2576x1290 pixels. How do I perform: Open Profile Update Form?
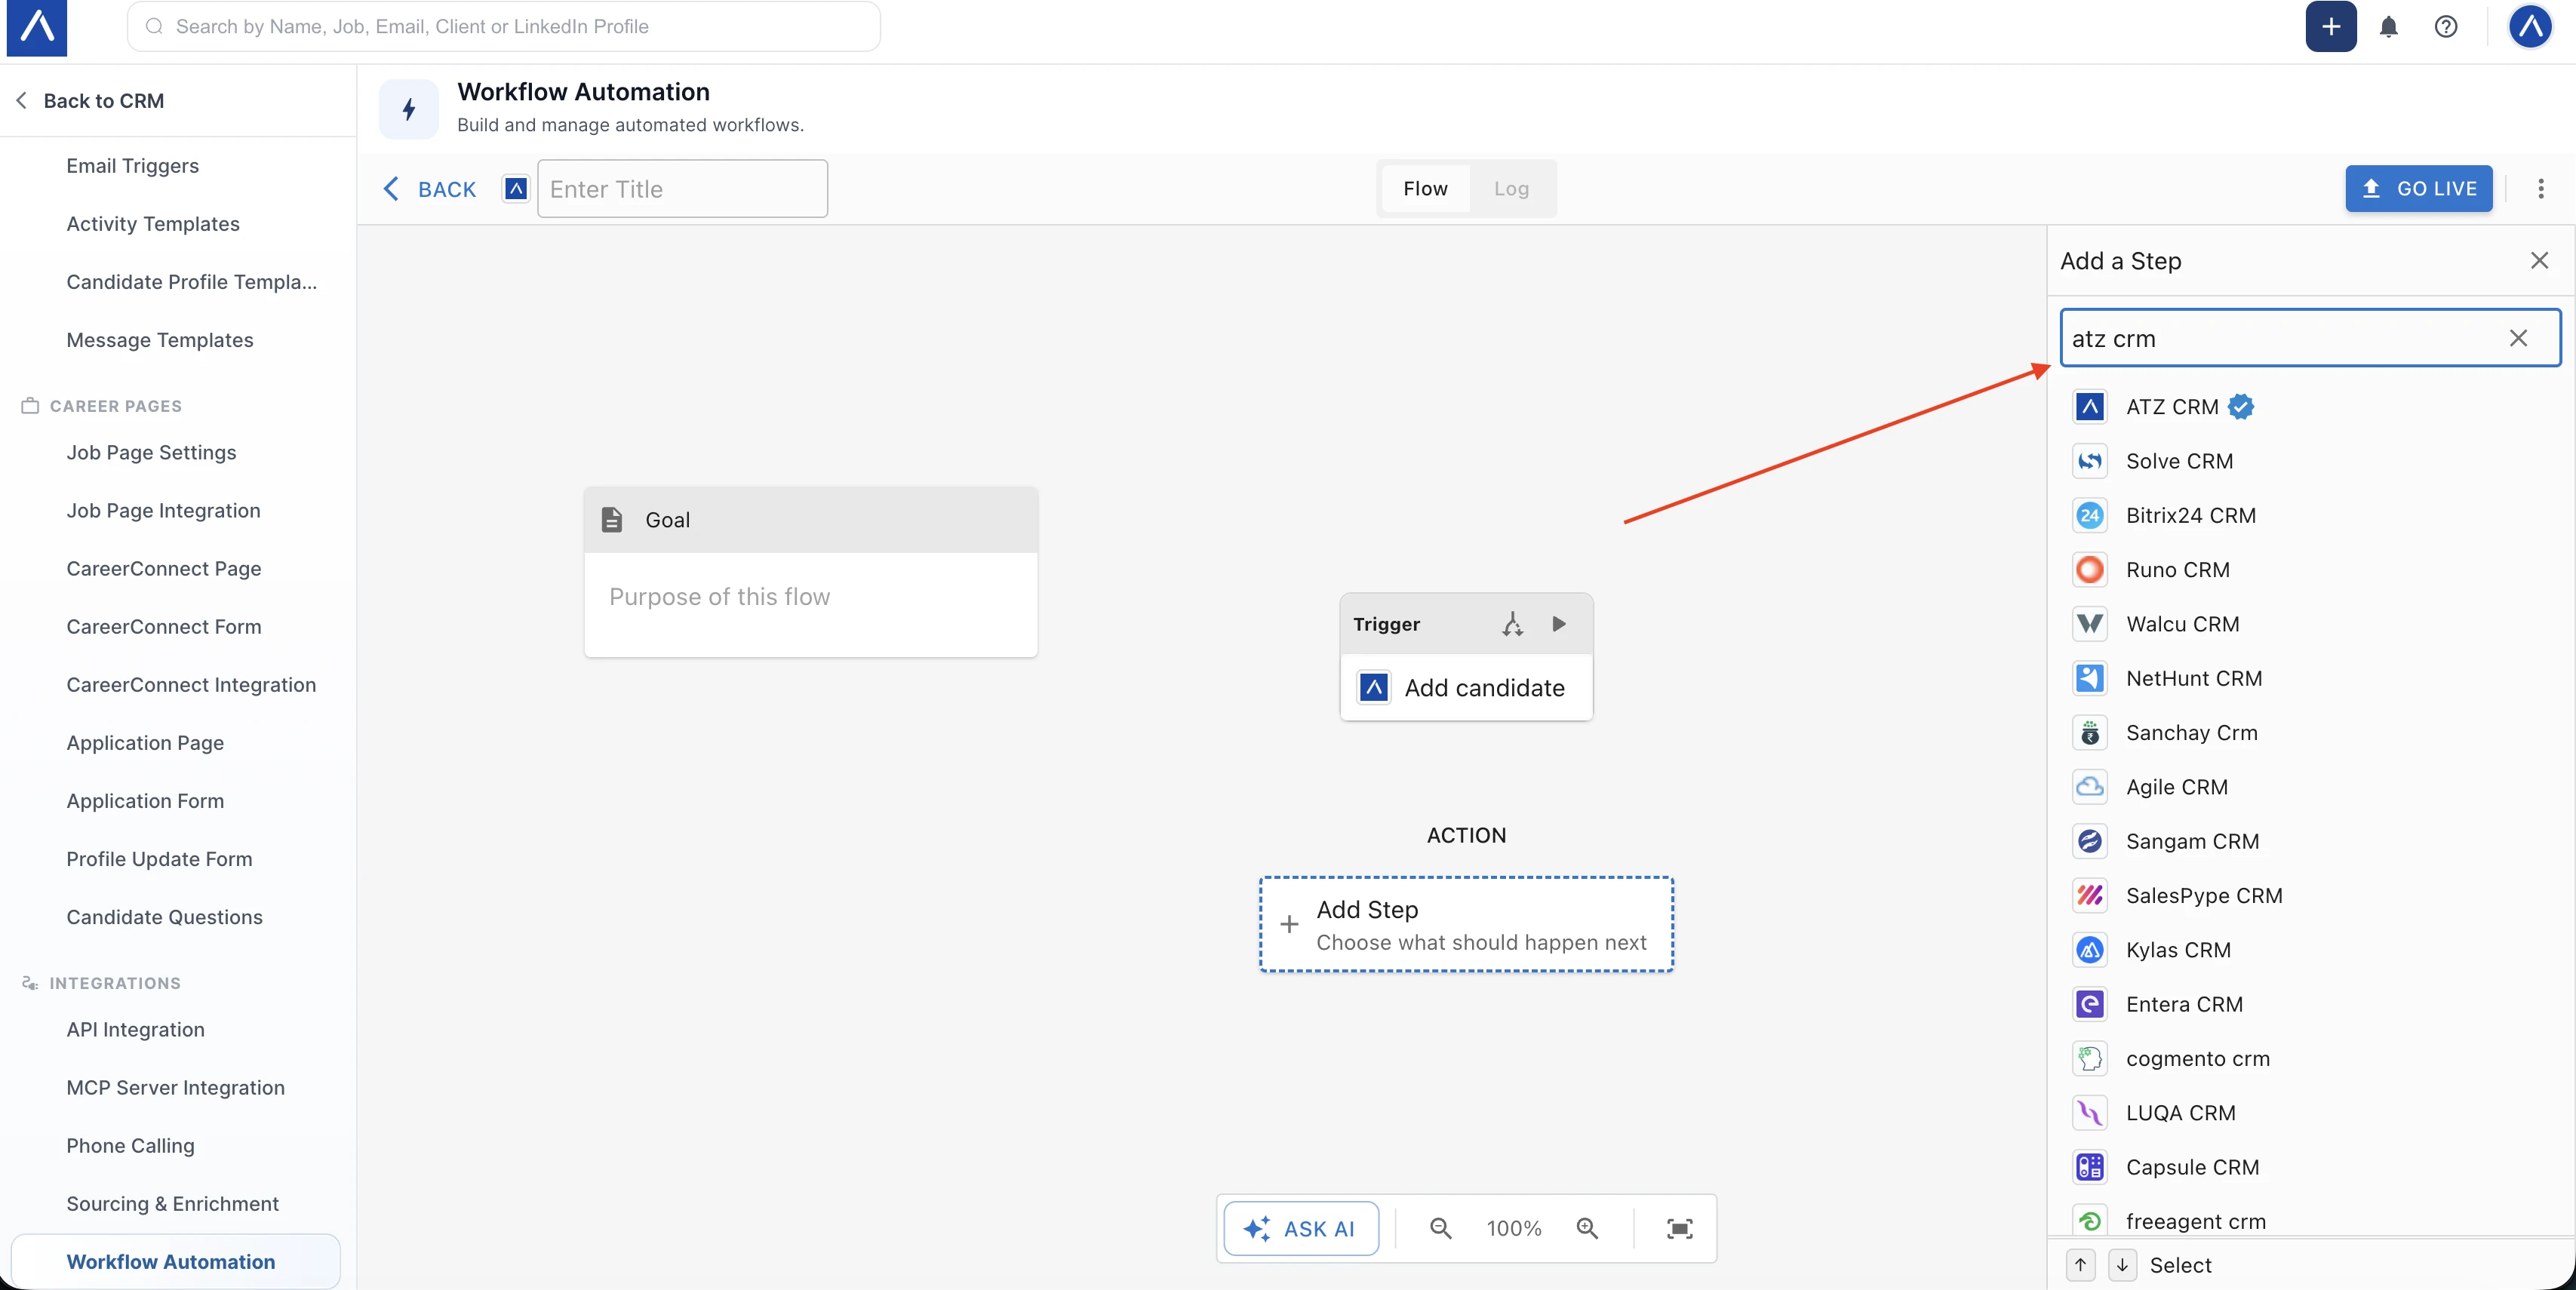(160, 859)
